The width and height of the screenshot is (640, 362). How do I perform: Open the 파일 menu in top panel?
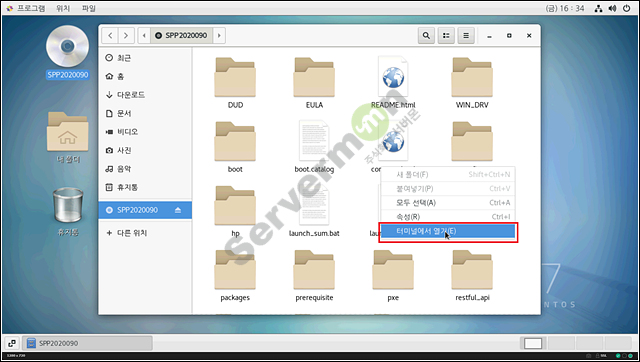(x=89, y=8)
